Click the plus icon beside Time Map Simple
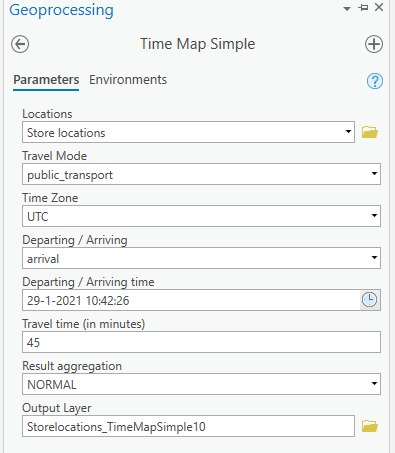This screenshot has height=453, width=395. 374,44
